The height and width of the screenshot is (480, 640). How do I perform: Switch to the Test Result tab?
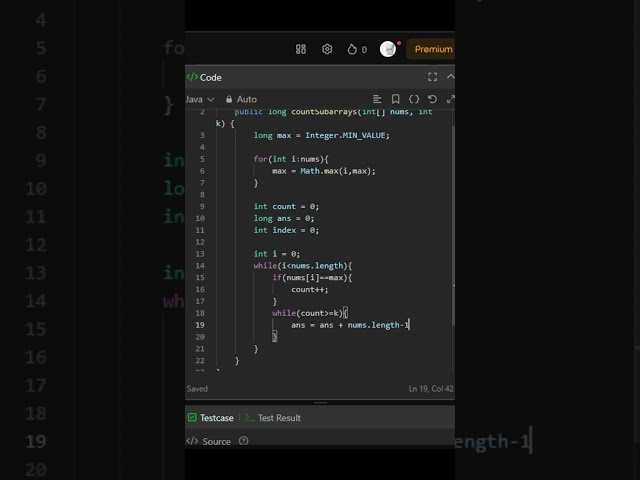[x=273, y=418]
